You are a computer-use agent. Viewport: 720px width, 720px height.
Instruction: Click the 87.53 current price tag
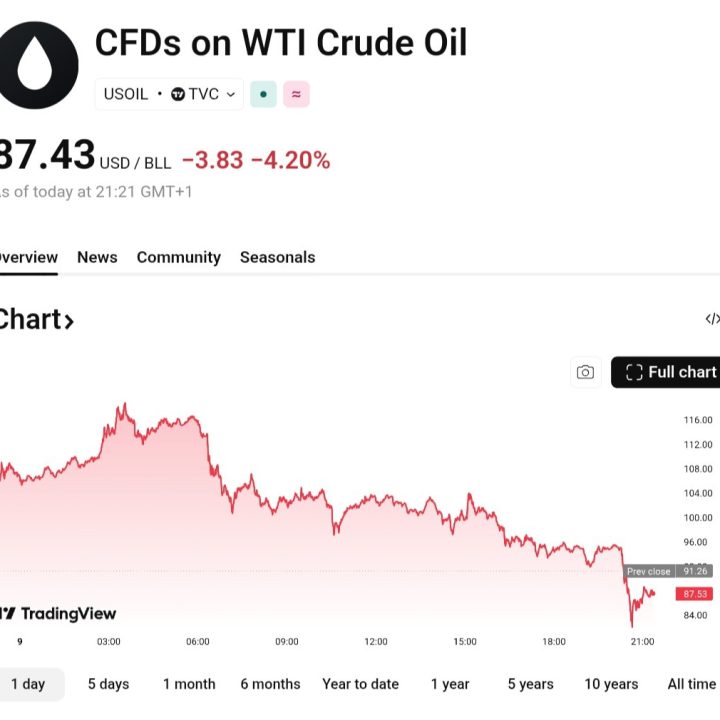point(694,593)
